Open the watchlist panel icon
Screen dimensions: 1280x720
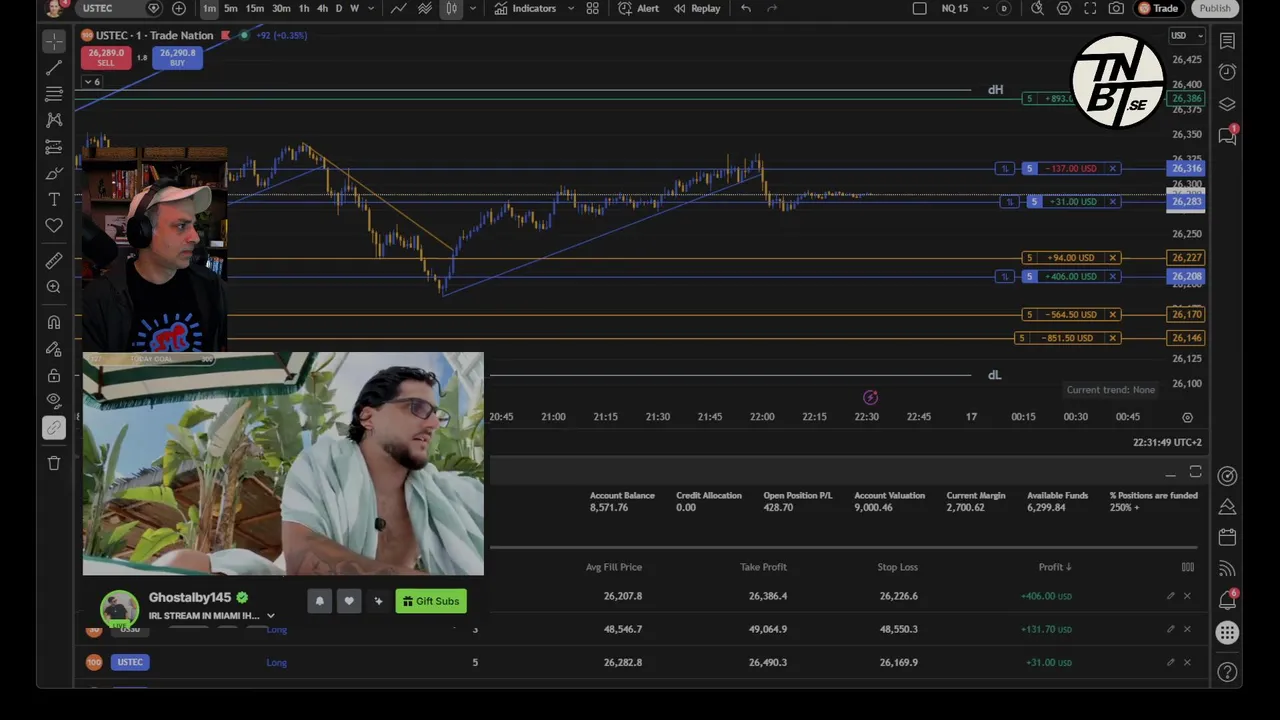coord(1227,41)
